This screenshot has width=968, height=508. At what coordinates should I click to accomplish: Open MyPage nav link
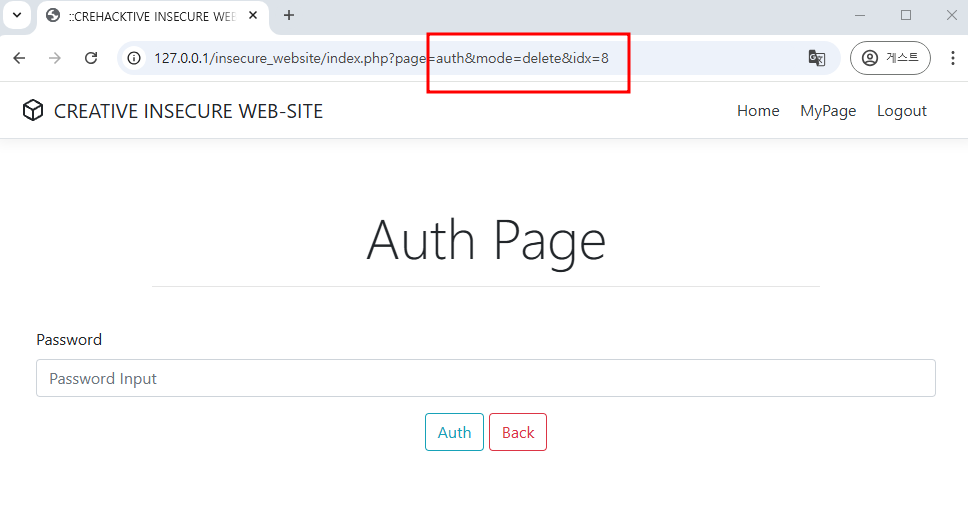pos(828,111)
